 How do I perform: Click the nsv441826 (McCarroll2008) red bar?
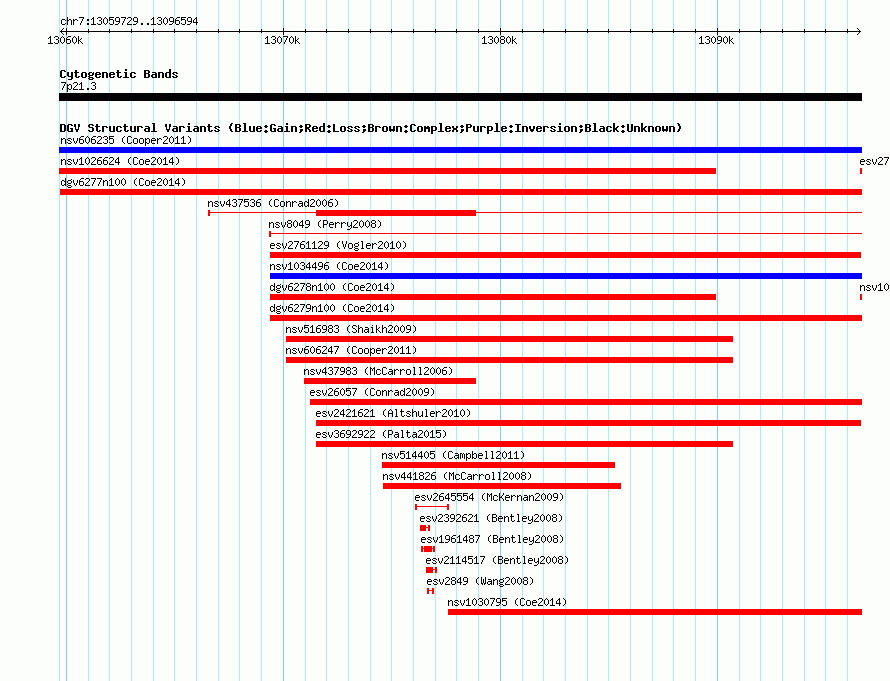coord(502,486)
